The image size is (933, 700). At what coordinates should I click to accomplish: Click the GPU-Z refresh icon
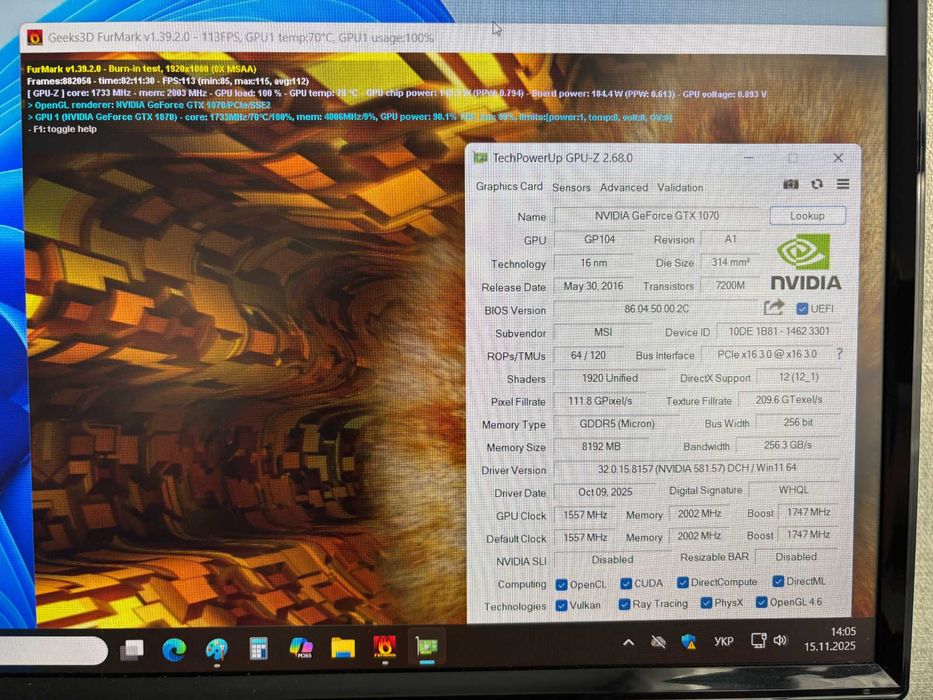pos(817,185)
